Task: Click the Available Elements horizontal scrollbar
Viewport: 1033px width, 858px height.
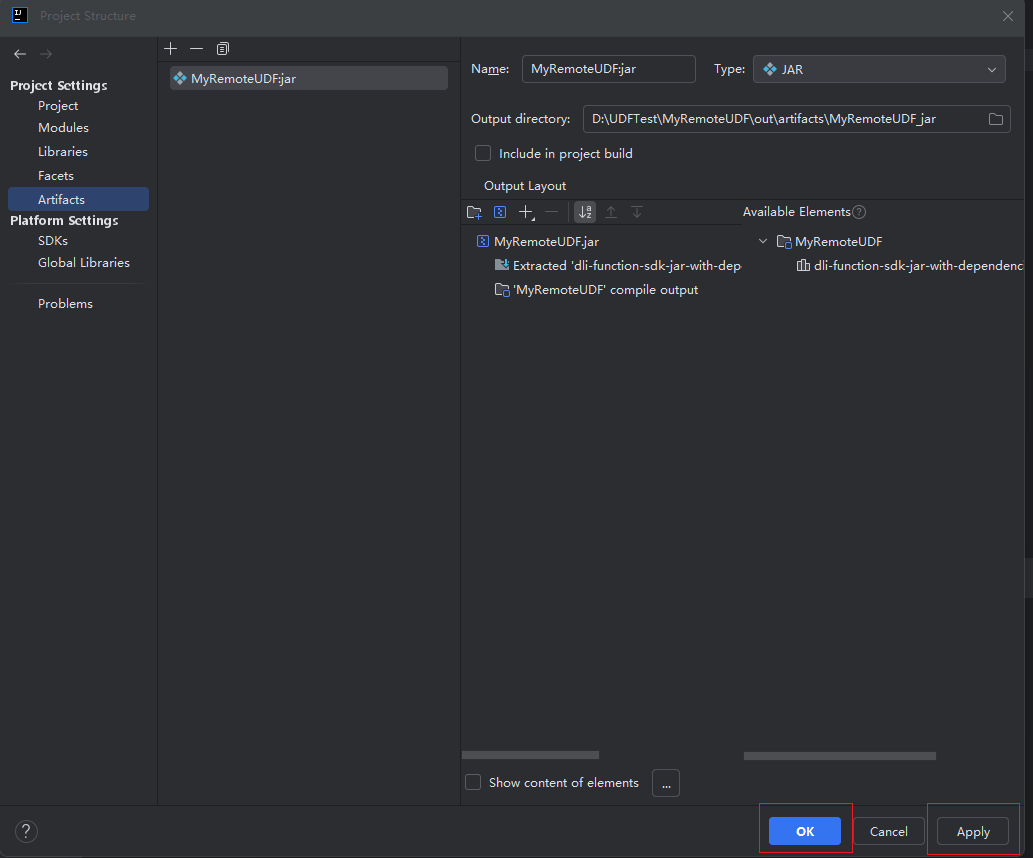Action: 840,756
